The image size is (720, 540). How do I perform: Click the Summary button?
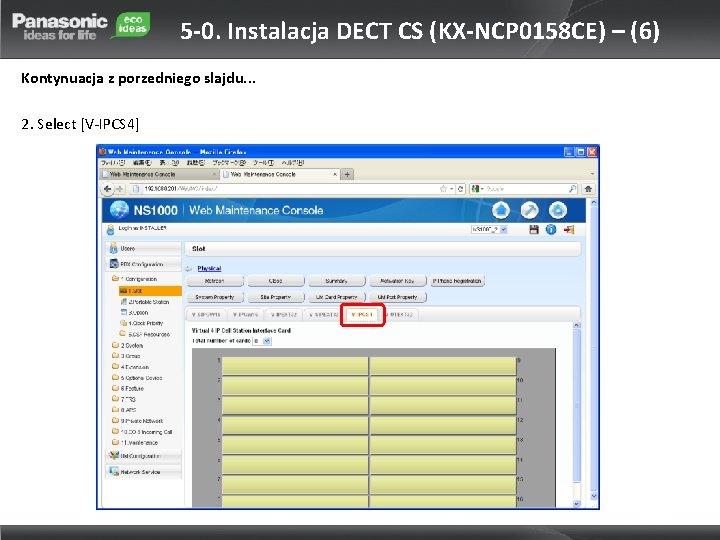point(336,281)
